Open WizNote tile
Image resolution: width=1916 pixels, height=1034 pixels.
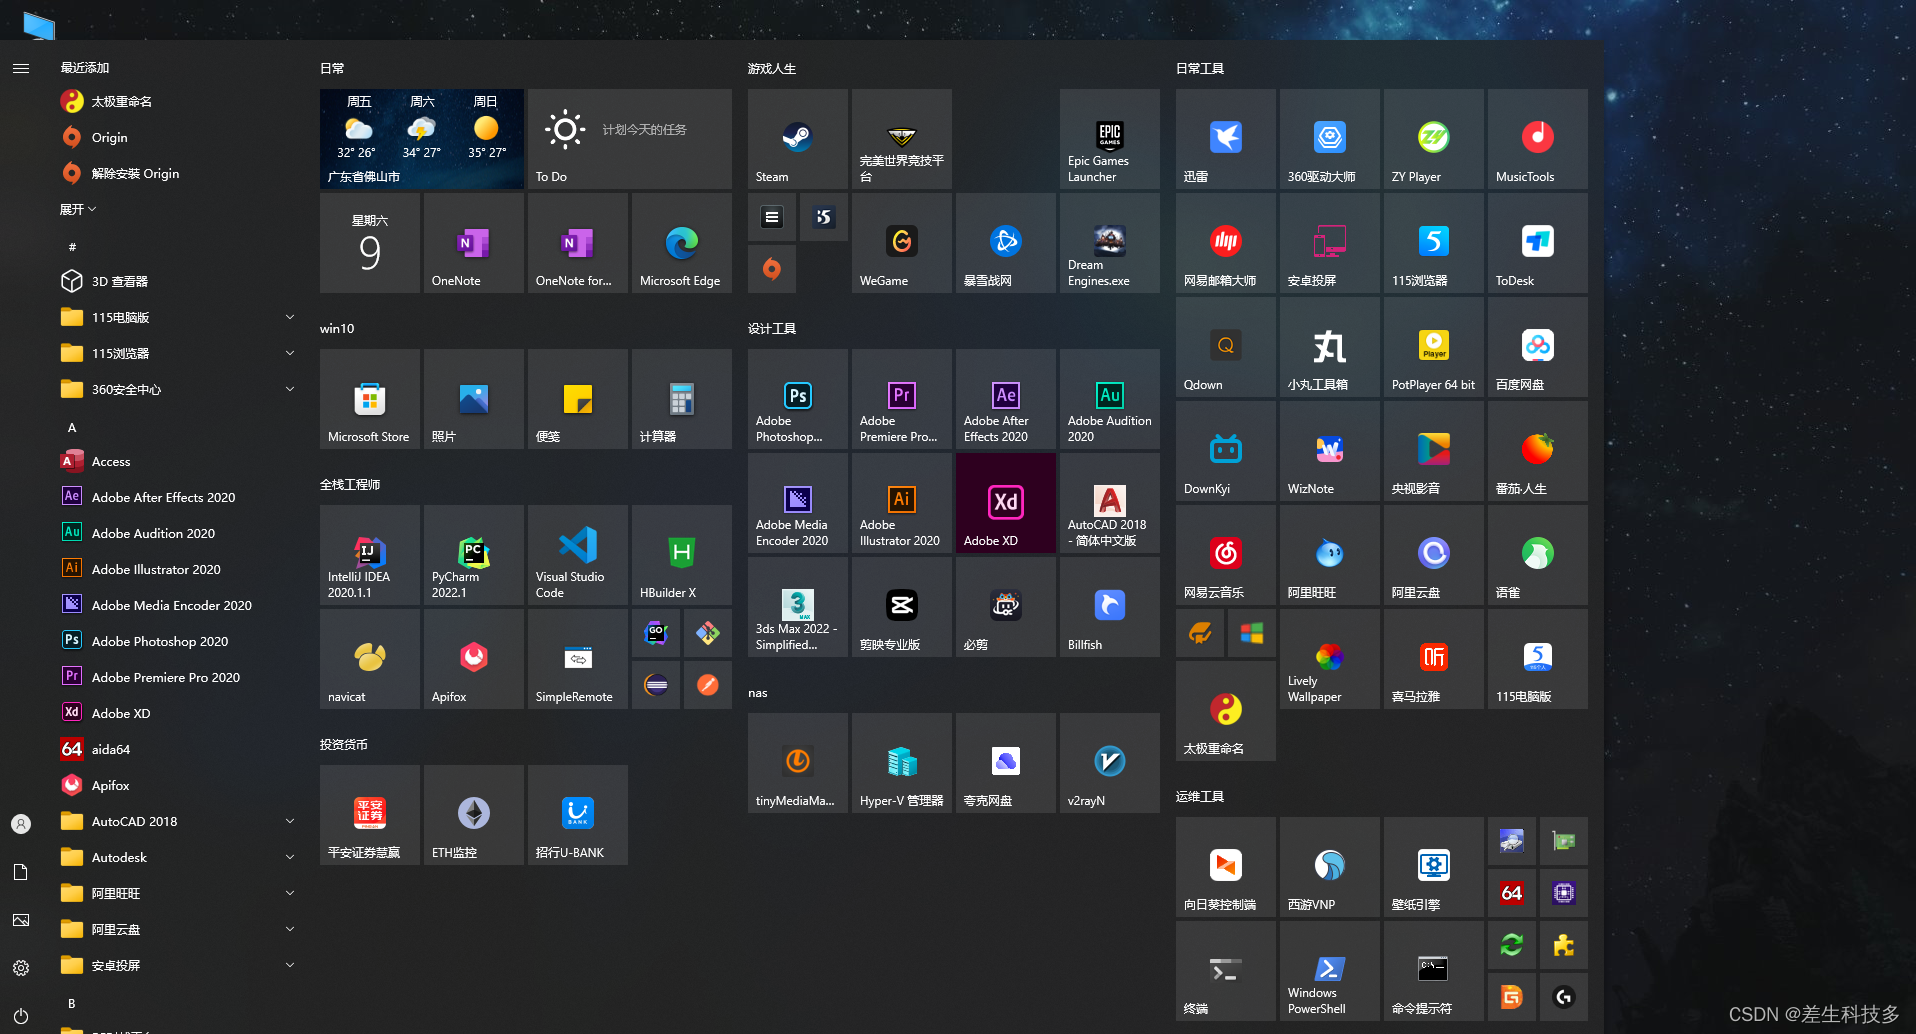[1329, 451]
